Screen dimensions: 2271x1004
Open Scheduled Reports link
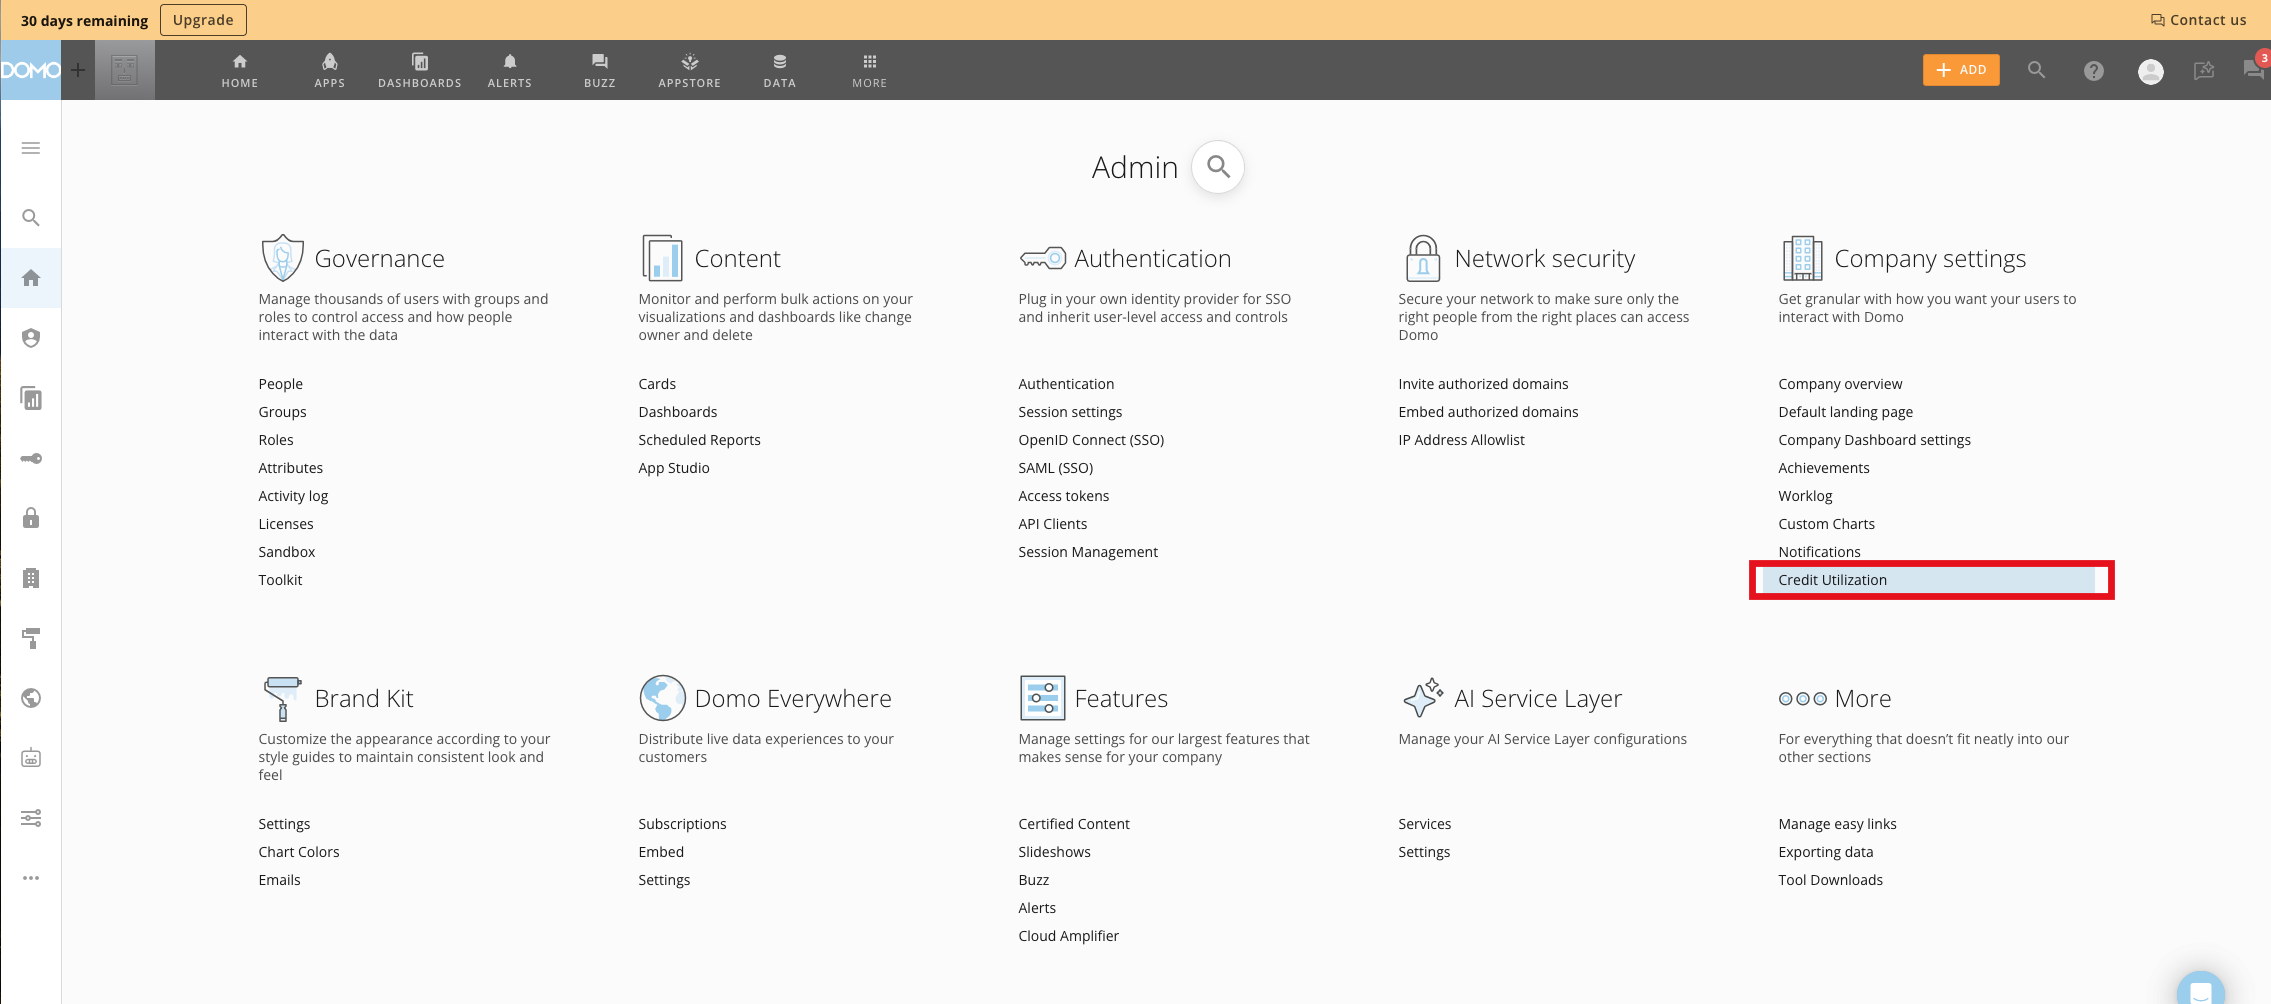700,440
